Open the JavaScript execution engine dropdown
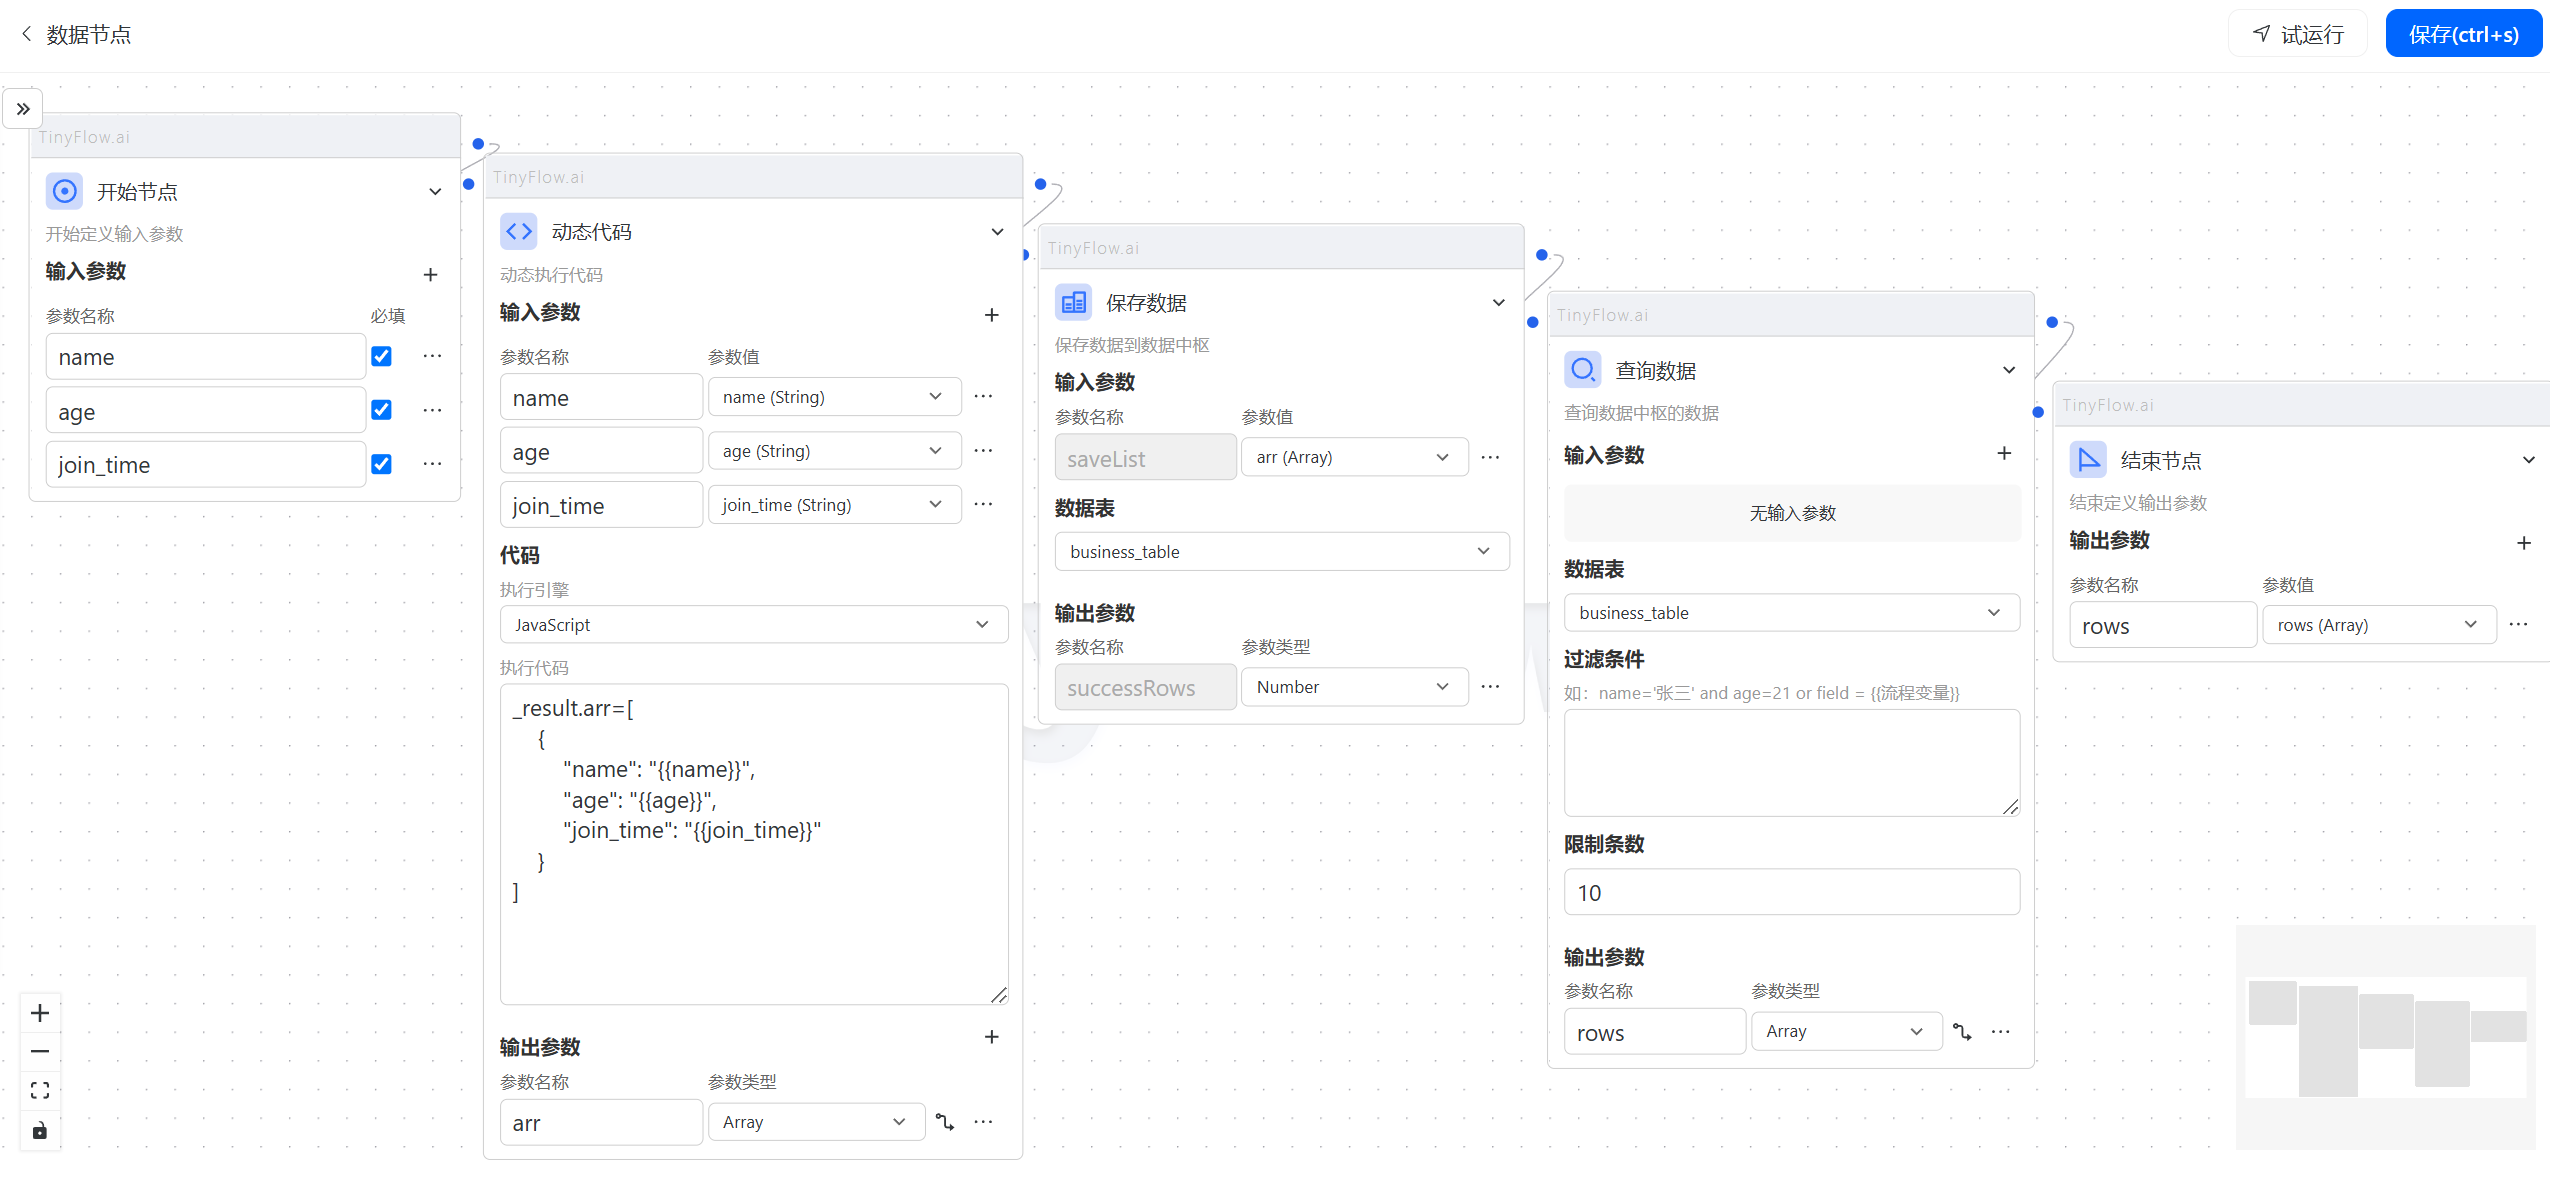 [x=753, y=624]
